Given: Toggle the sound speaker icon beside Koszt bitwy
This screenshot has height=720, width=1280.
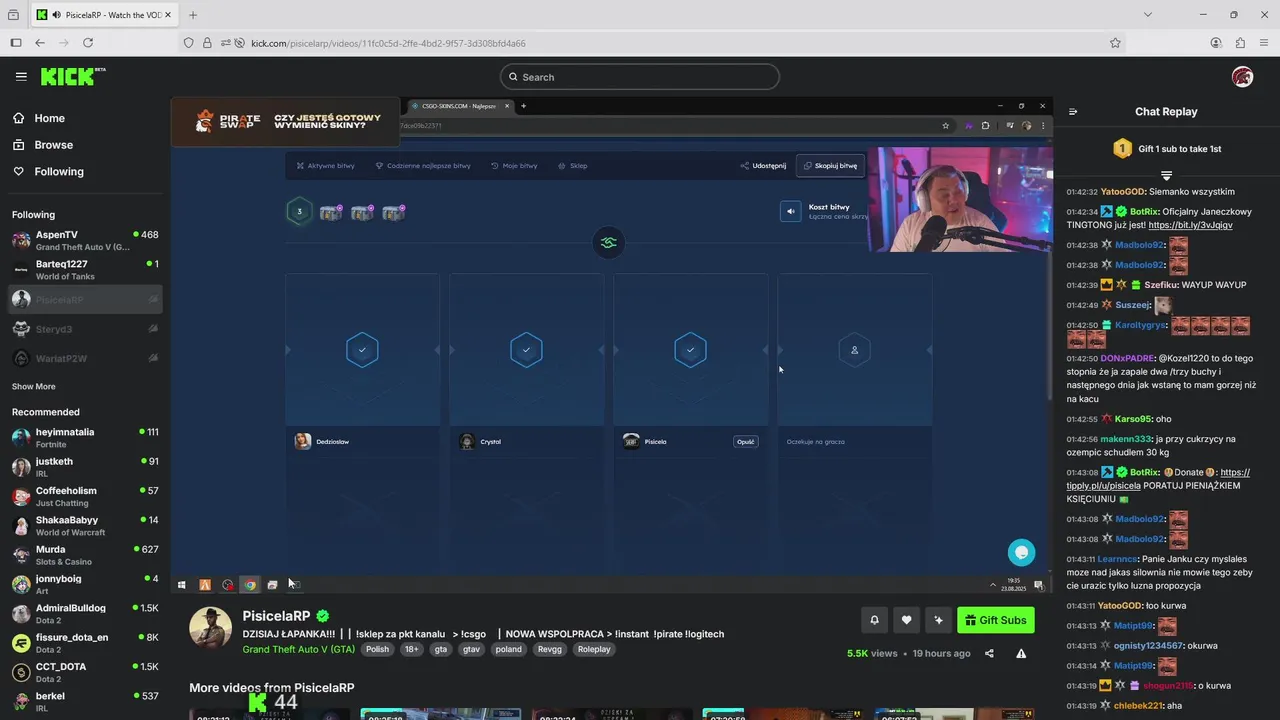Looking at the screenshot, I should point(791,211).
